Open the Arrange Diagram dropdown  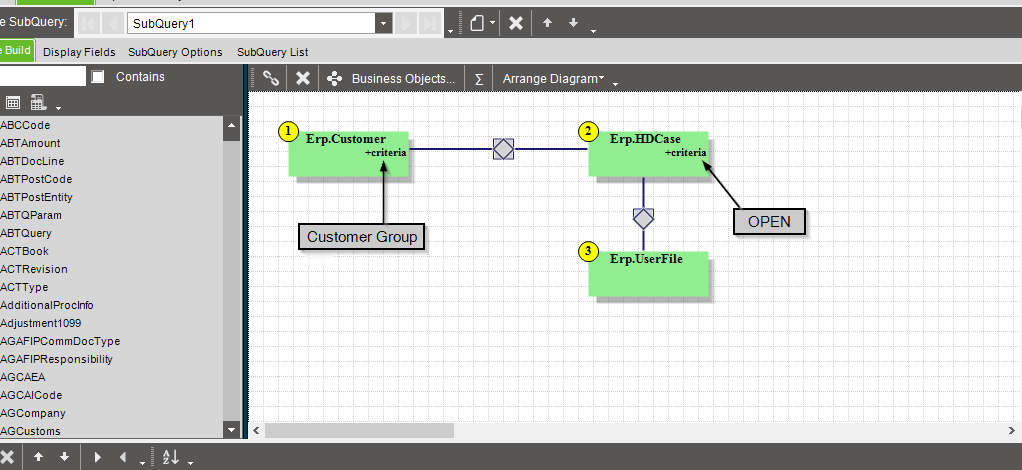(x=553, y=78)
